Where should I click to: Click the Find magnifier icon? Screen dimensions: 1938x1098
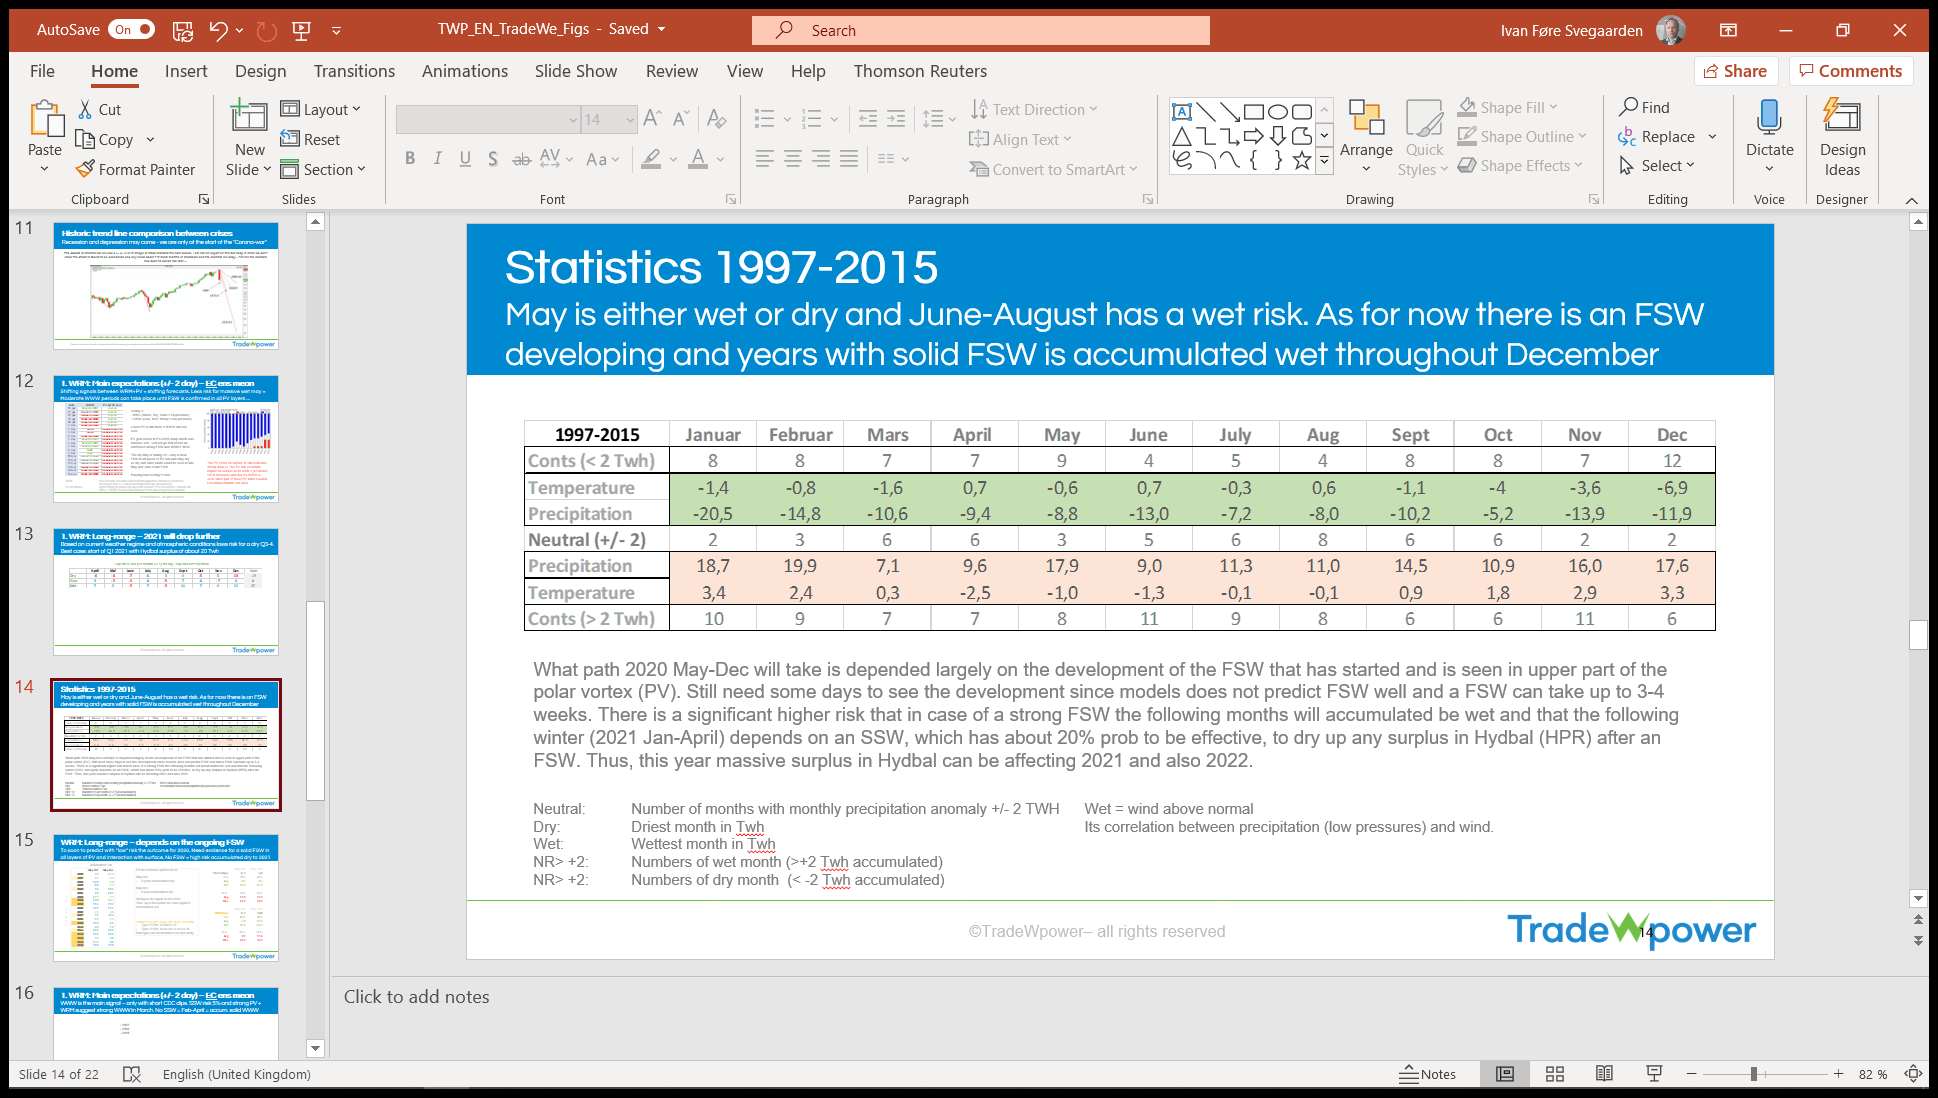[x=1629, y=107]
